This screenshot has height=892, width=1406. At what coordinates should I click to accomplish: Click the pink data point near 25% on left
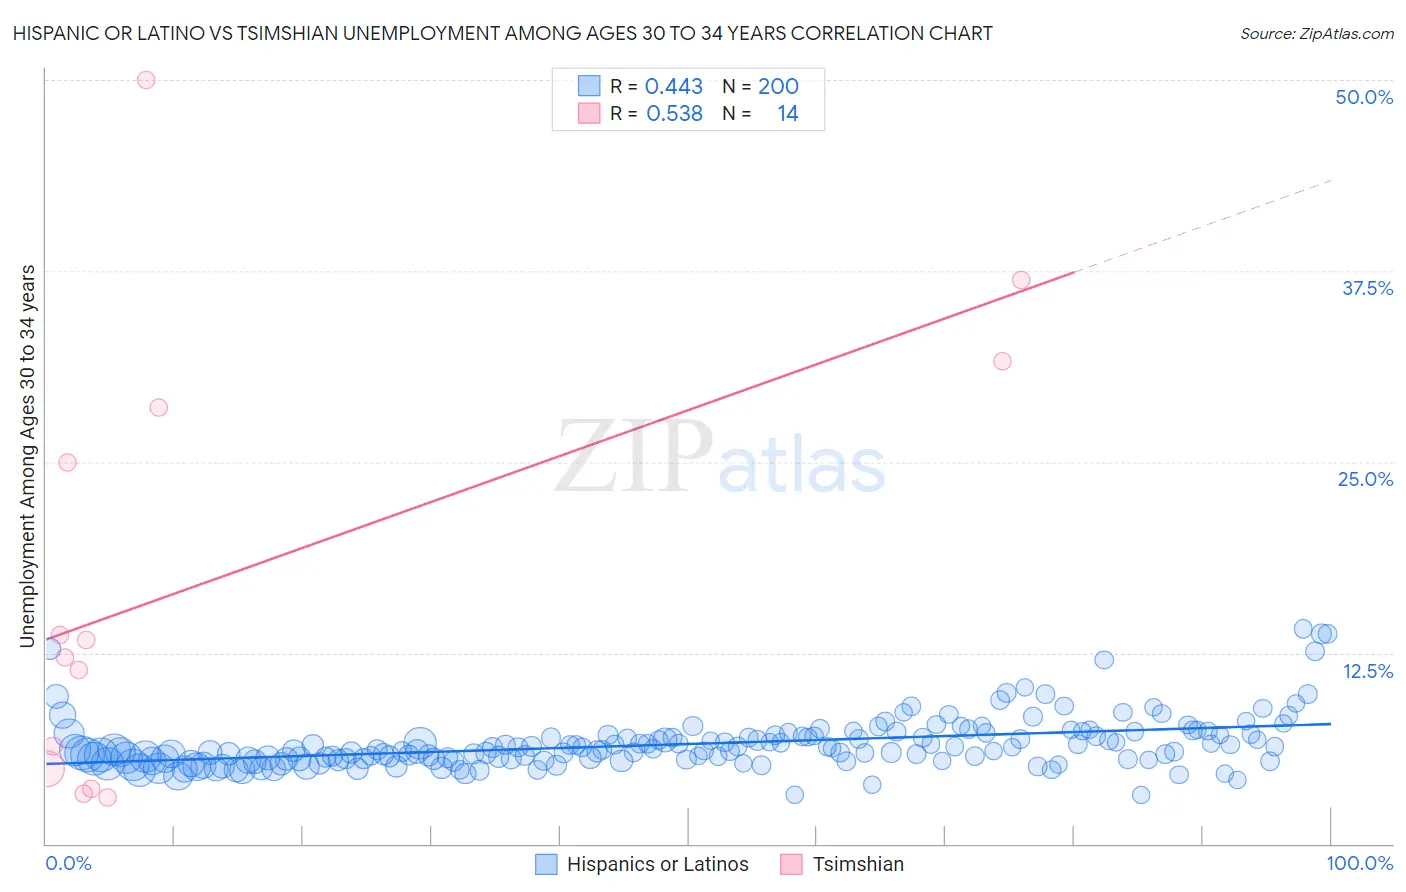pyautogui.click(x=67, y=462)
